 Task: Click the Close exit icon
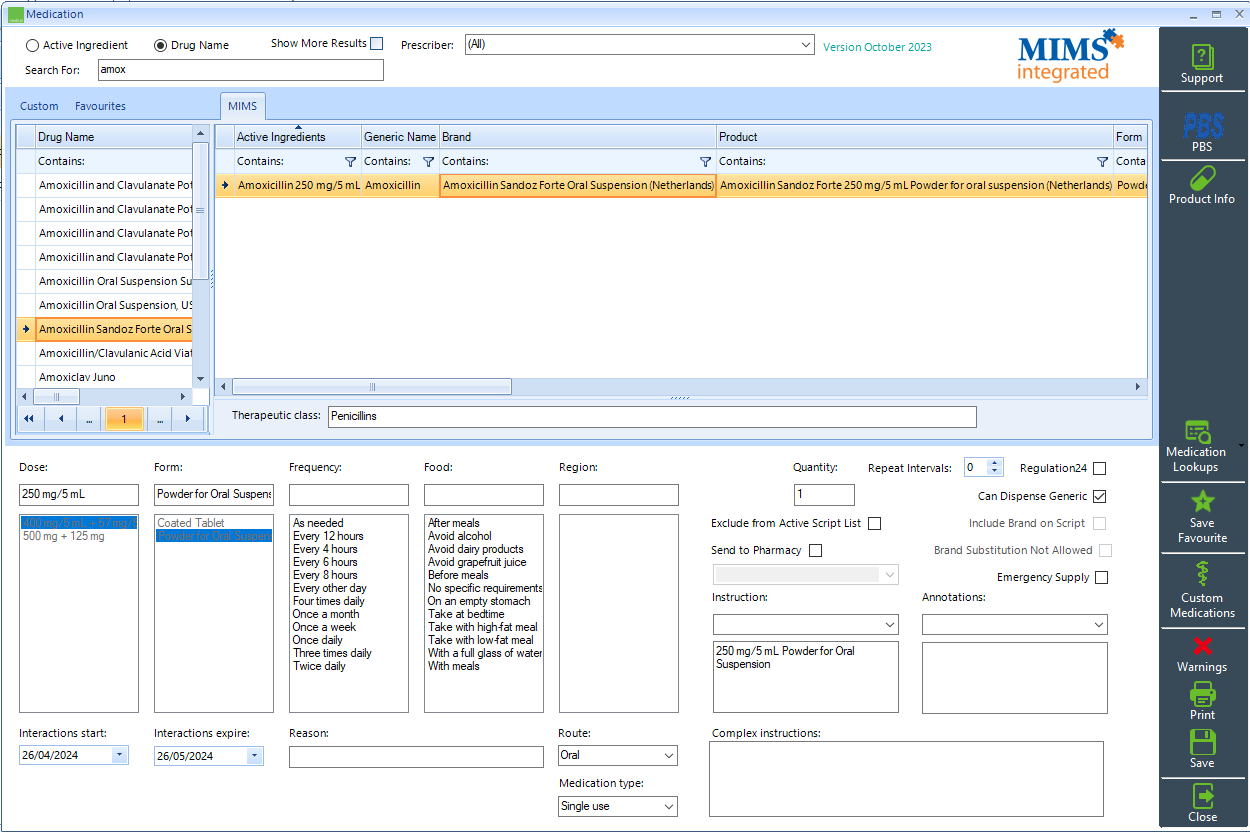pos(1202,796)
